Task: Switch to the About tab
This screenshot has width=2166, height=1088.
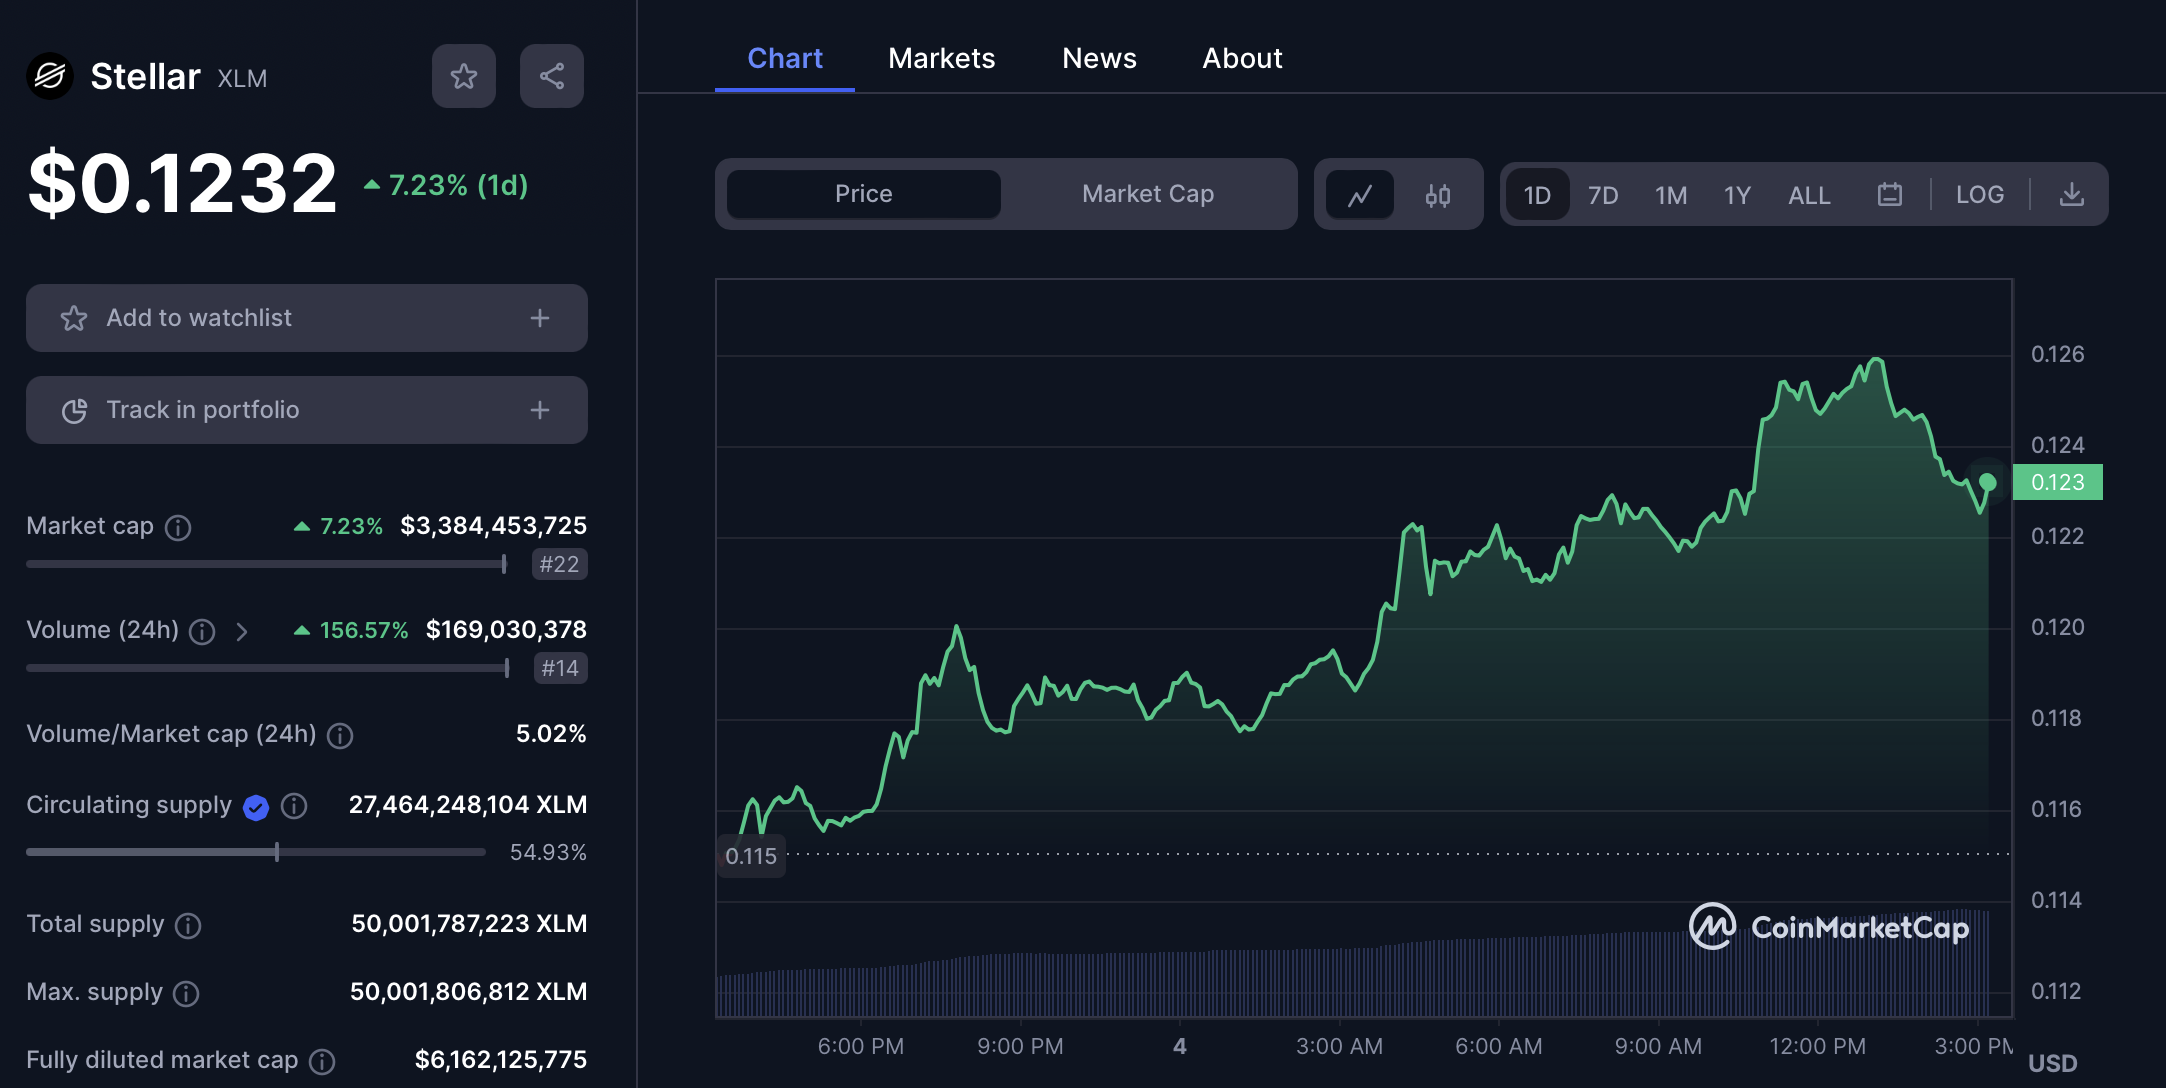Action: coord(1242,58)
